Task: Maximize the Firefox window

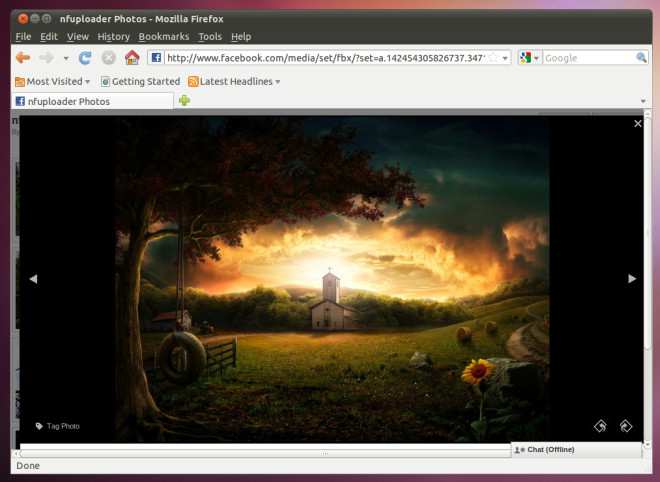Action: [47, 19]
